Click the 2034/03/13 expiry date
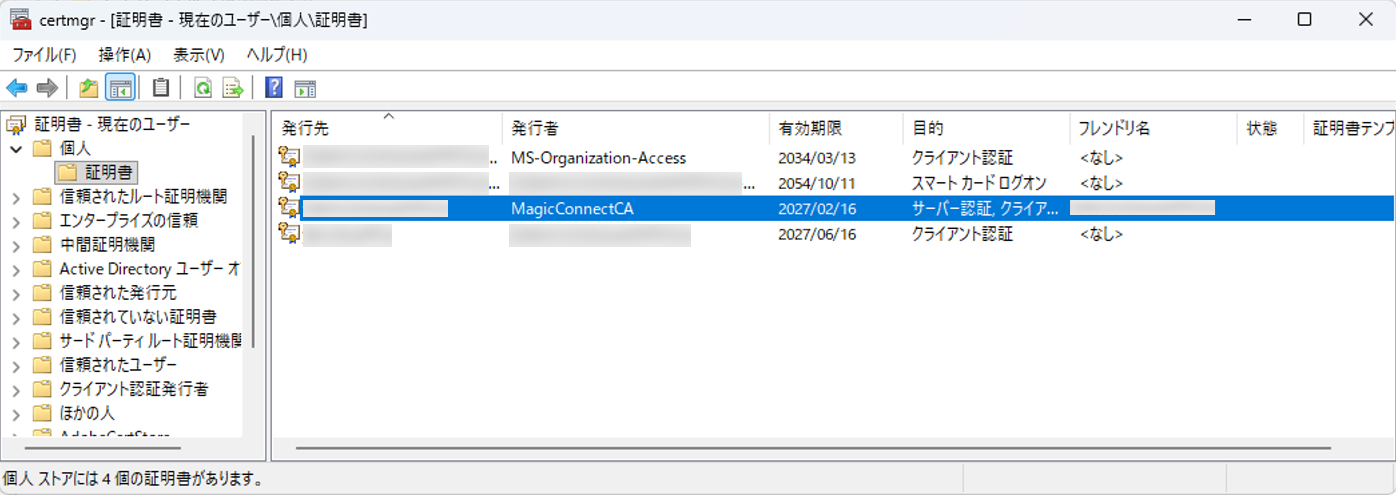 817,158
